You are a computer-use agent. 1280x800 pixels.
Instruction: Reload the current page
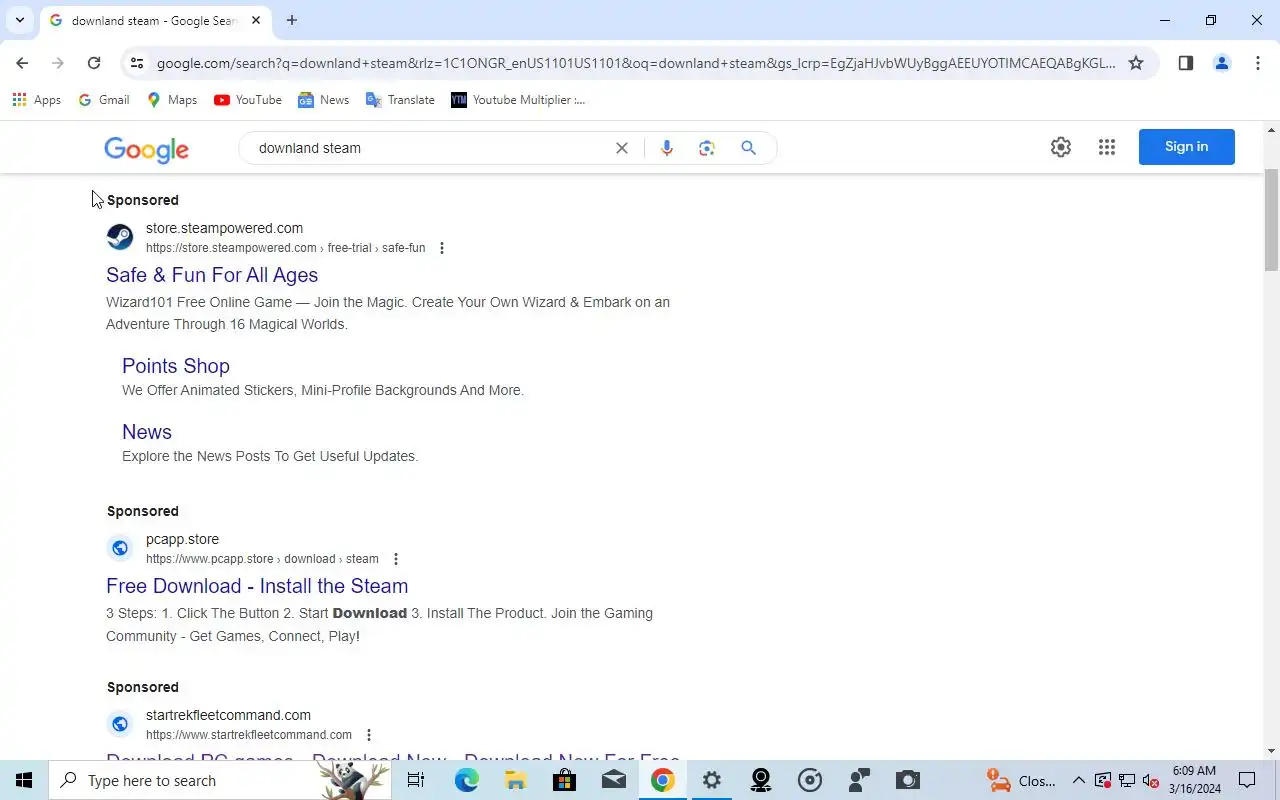click(94, 63)
